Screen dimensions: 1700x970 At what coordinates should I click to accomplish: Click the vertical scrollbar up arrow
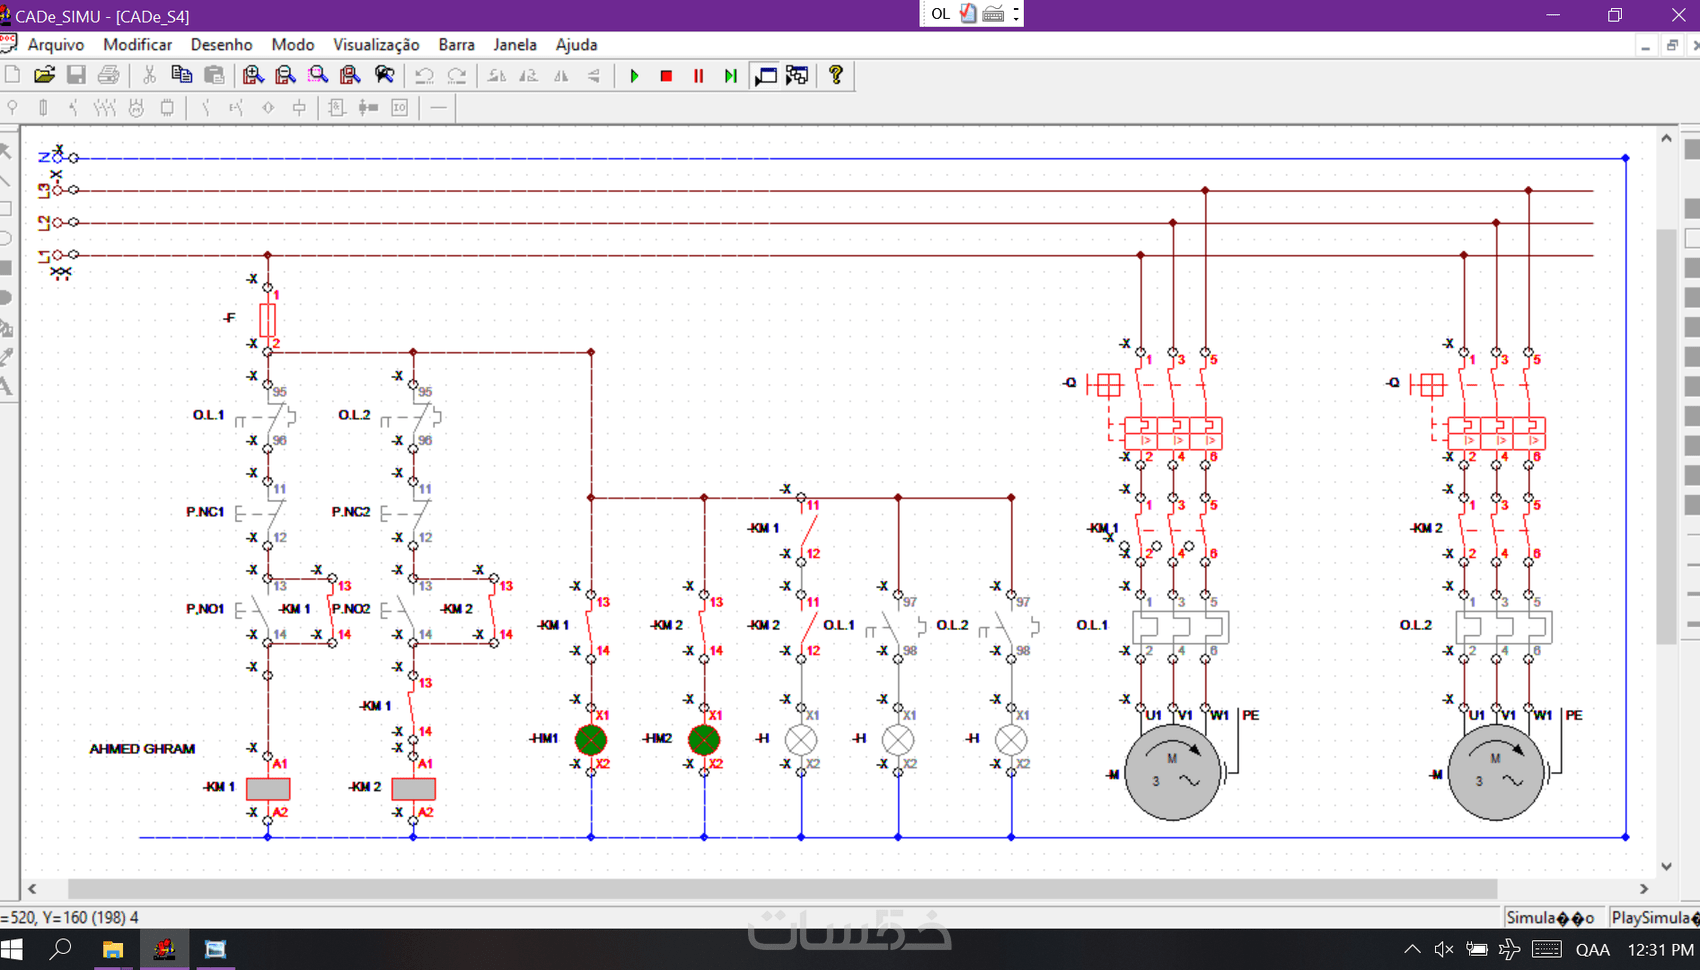tap(1666, 139)
